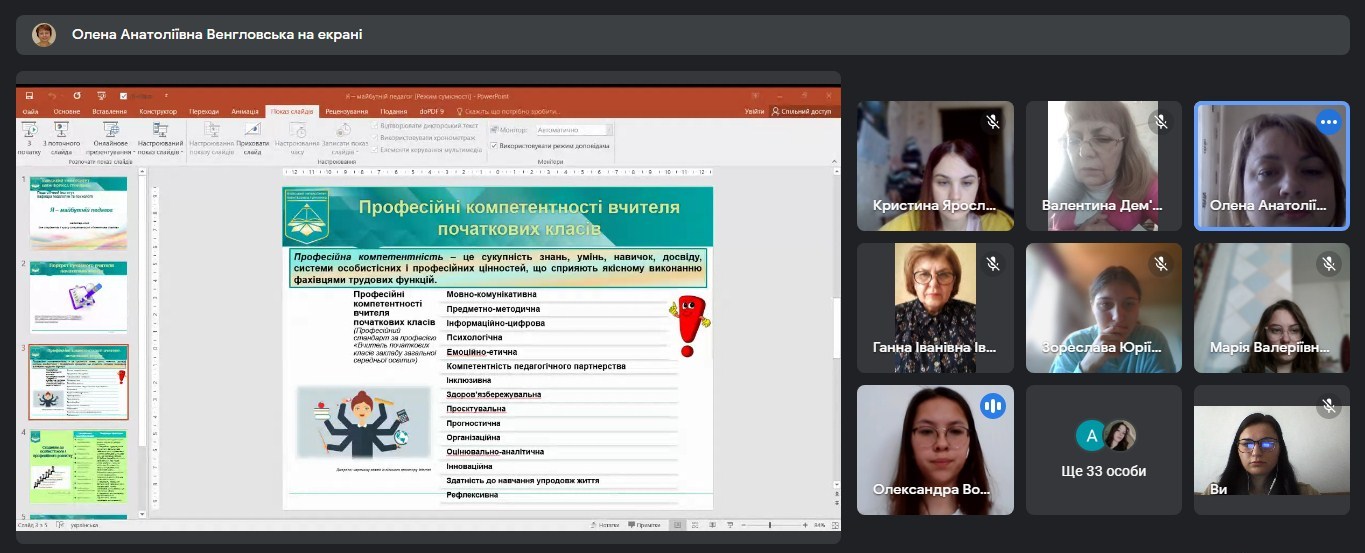This screenshot has width=1365, height=553.
Task: Open the Конструктор ribbon tab
Action: point(158,111)
